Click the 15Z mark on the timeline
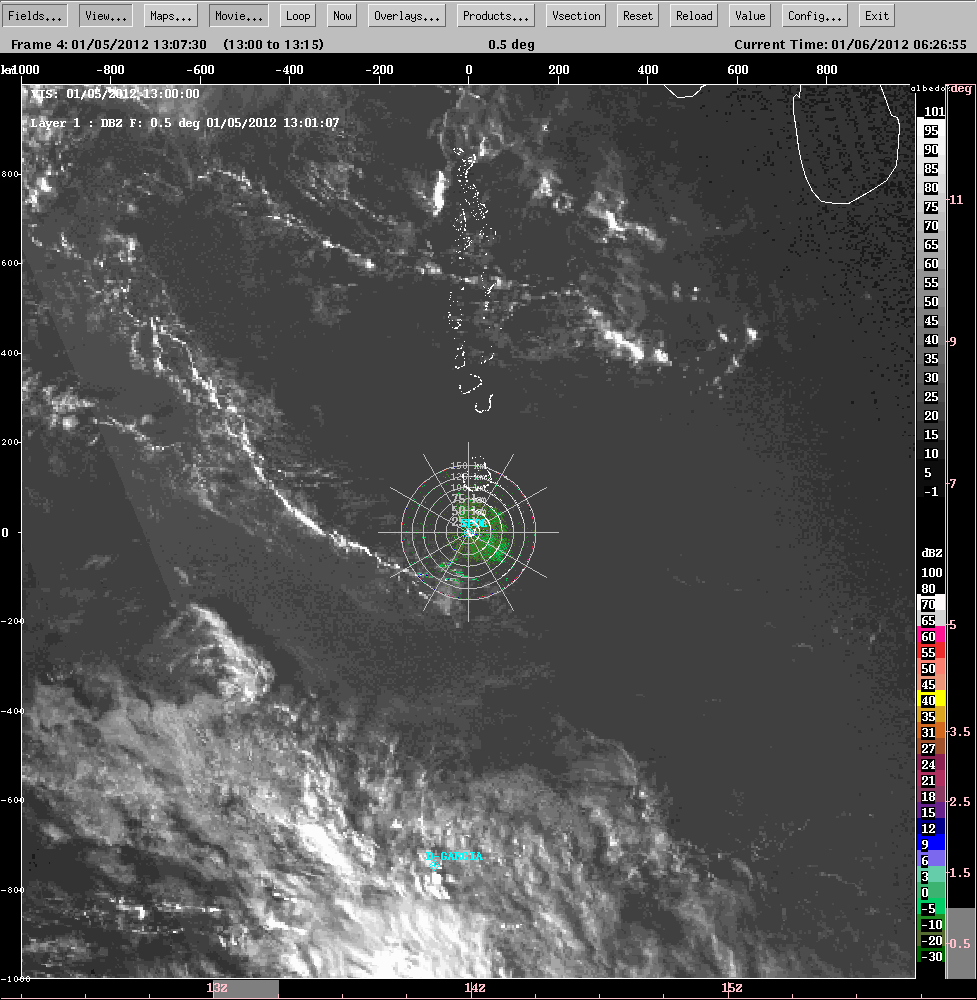977x1000 pixels. (x=732, y=988)
